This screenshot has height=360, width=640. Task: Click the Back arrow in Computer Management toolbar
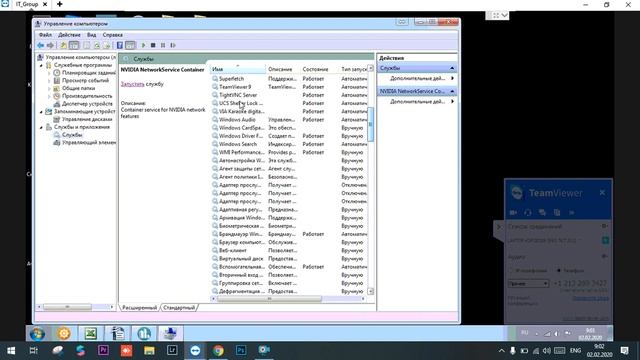pos(40,45)
